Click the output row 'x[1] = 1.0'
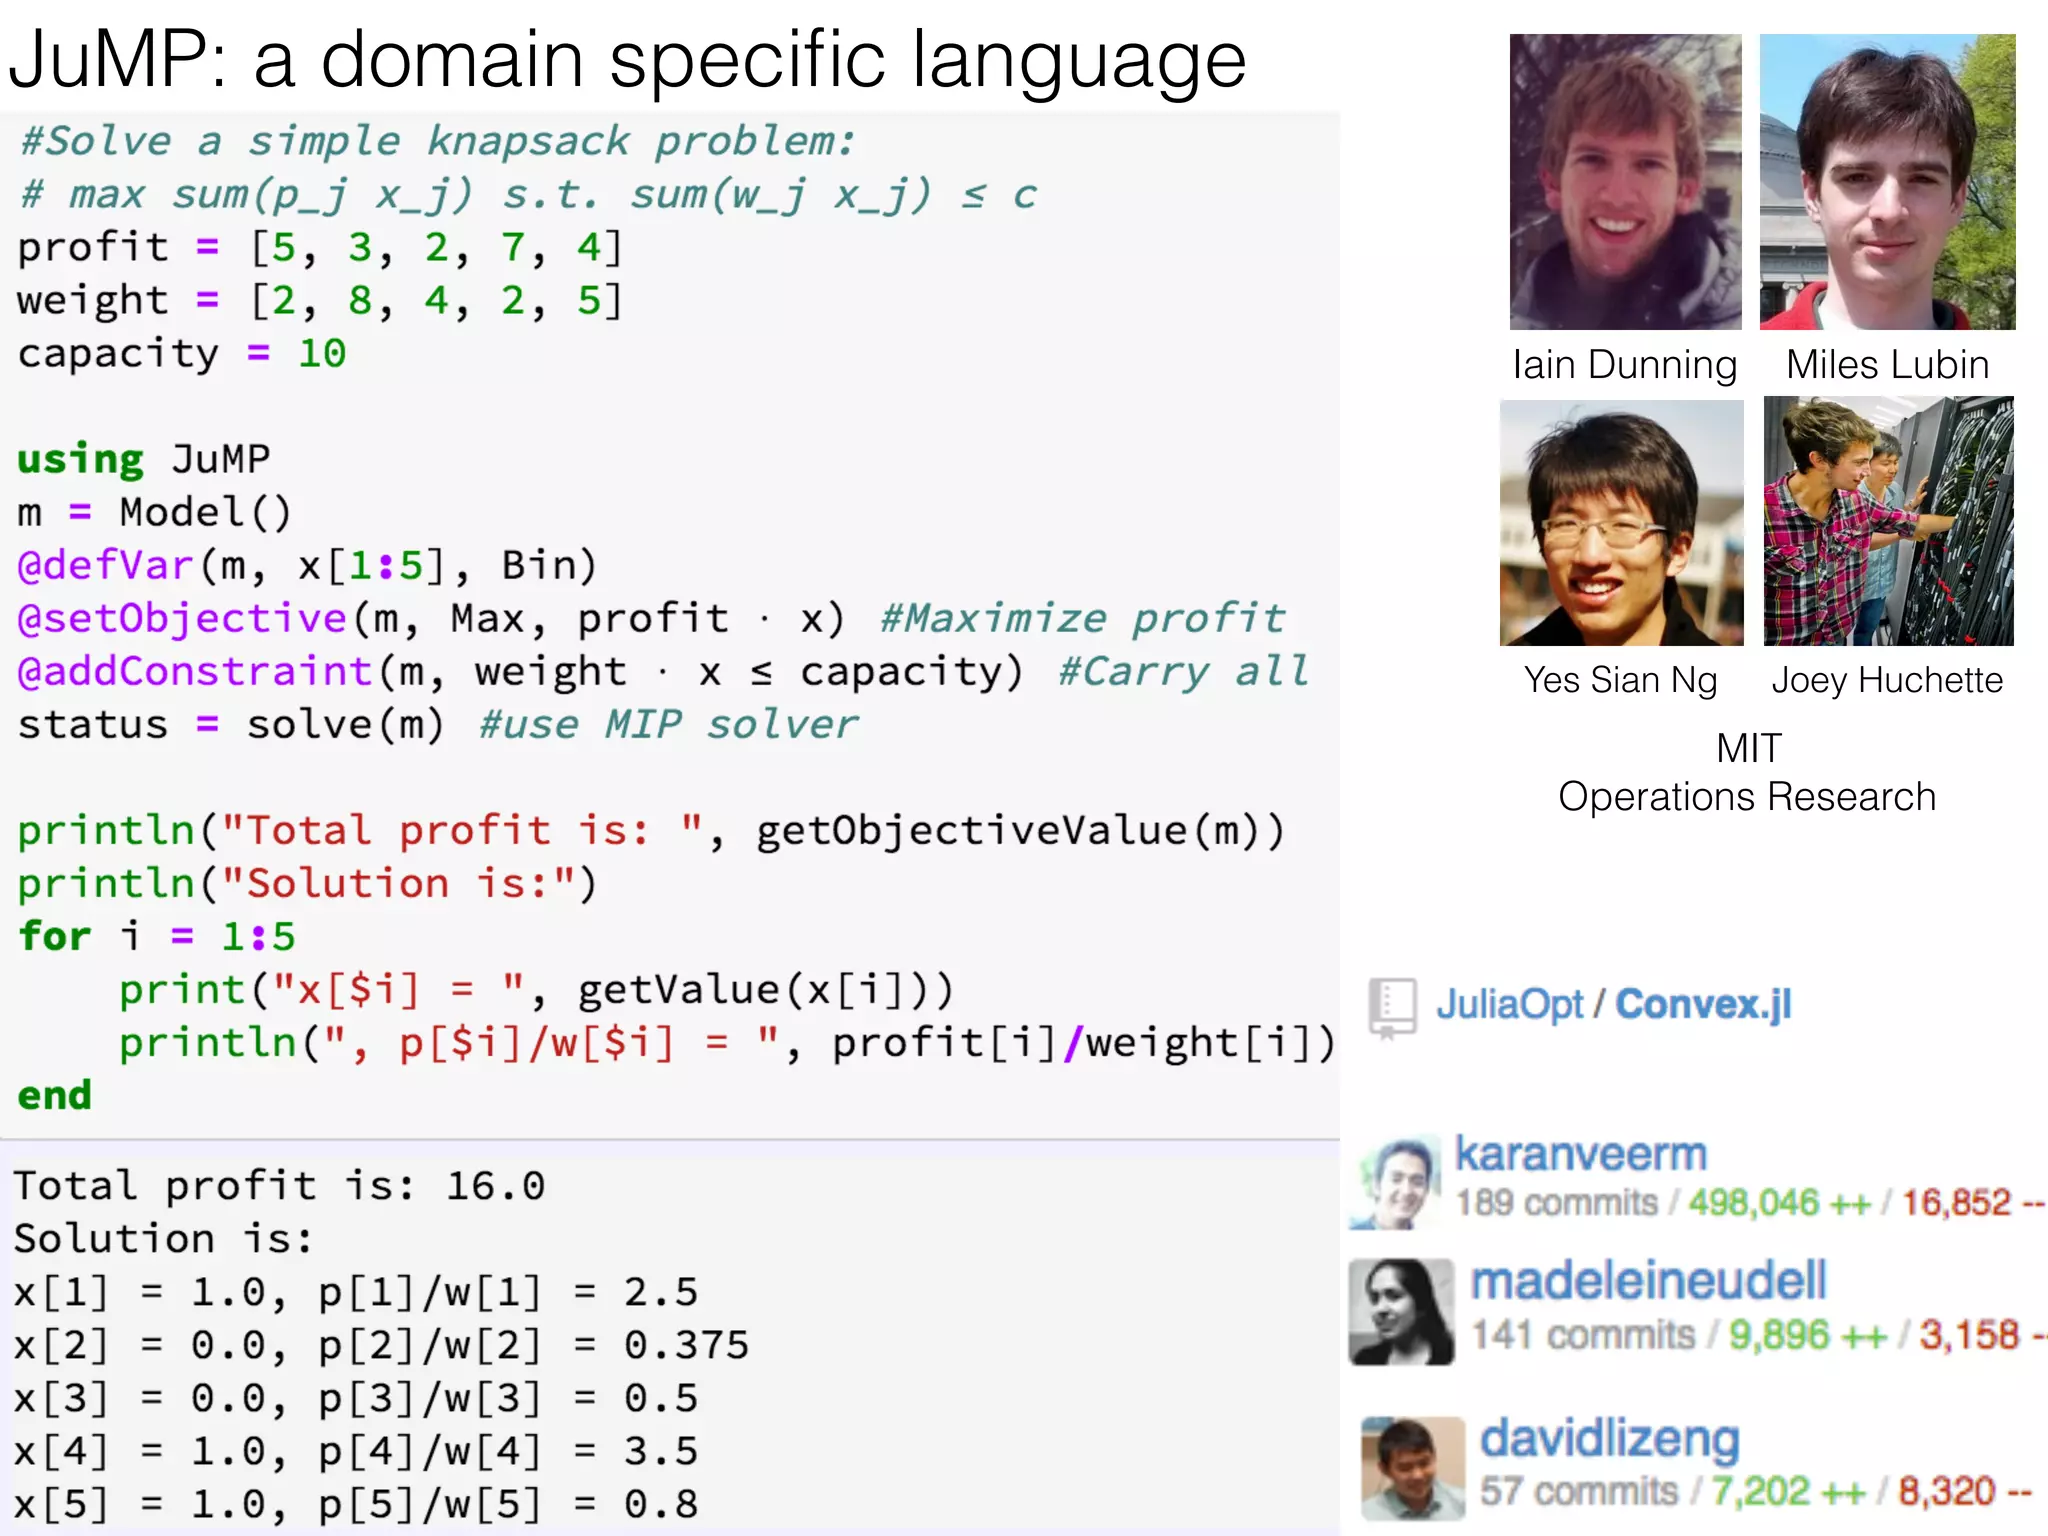The height and width of the screenshot is (1536, 2048). coord(355,1293)
